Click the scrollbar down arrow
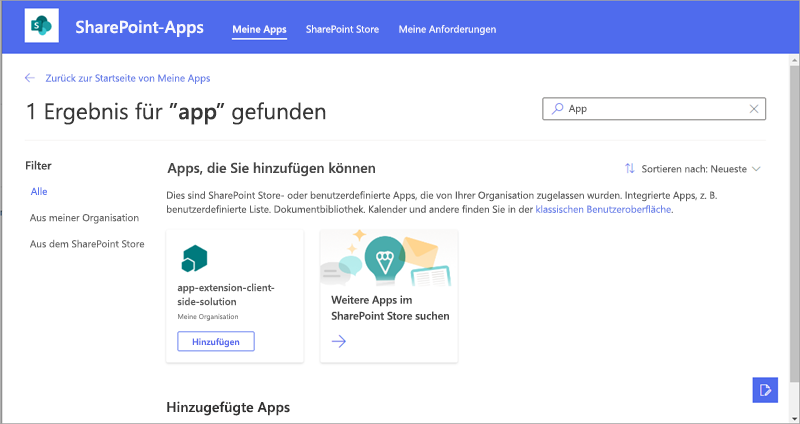 794,417
